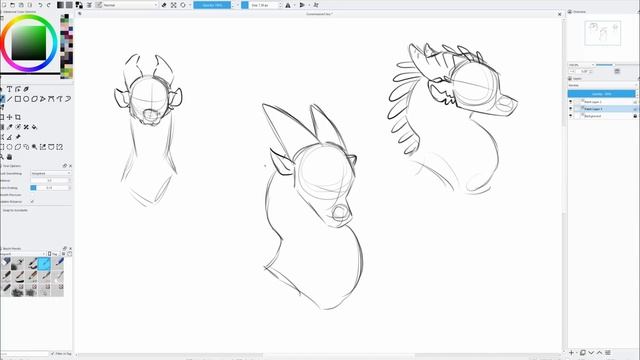The height and width of the screenshot is (360, 640).
Task: Float the Tool Options docker
Action: (x=64, y=166)
